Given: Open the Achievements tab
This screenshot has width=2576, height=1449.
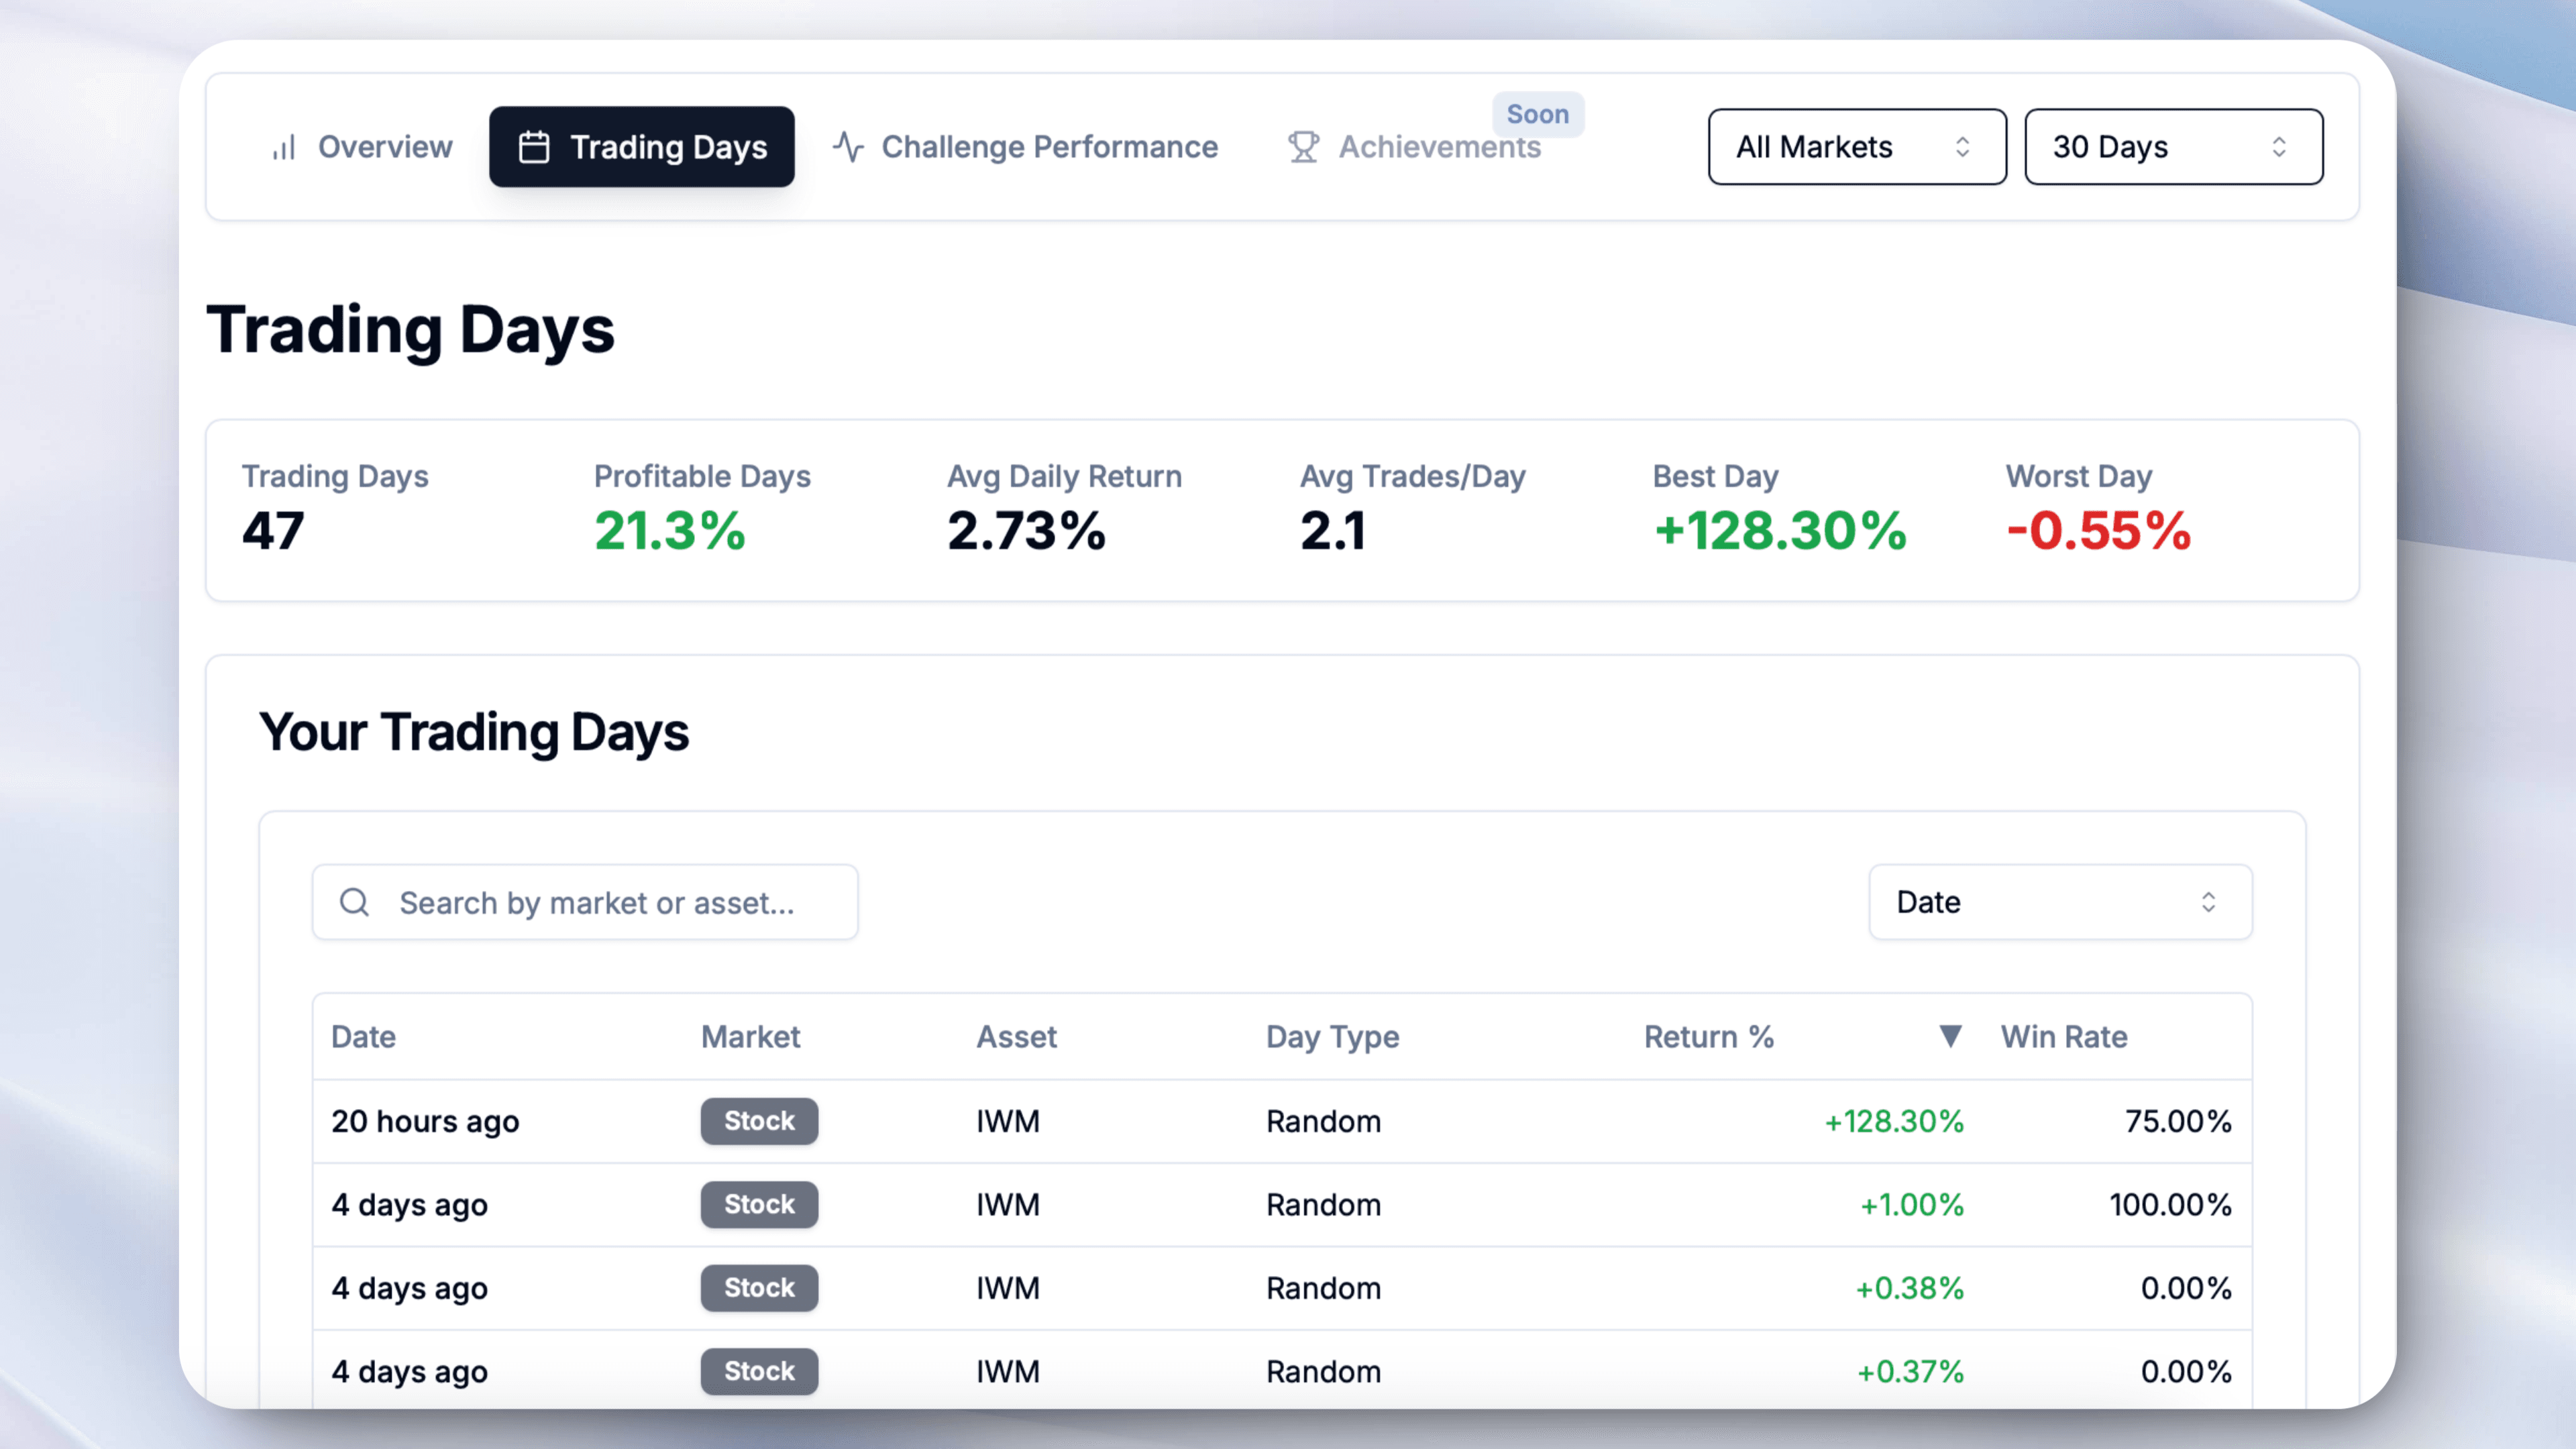Looking at the screenshot, I should pos(1414,147).
